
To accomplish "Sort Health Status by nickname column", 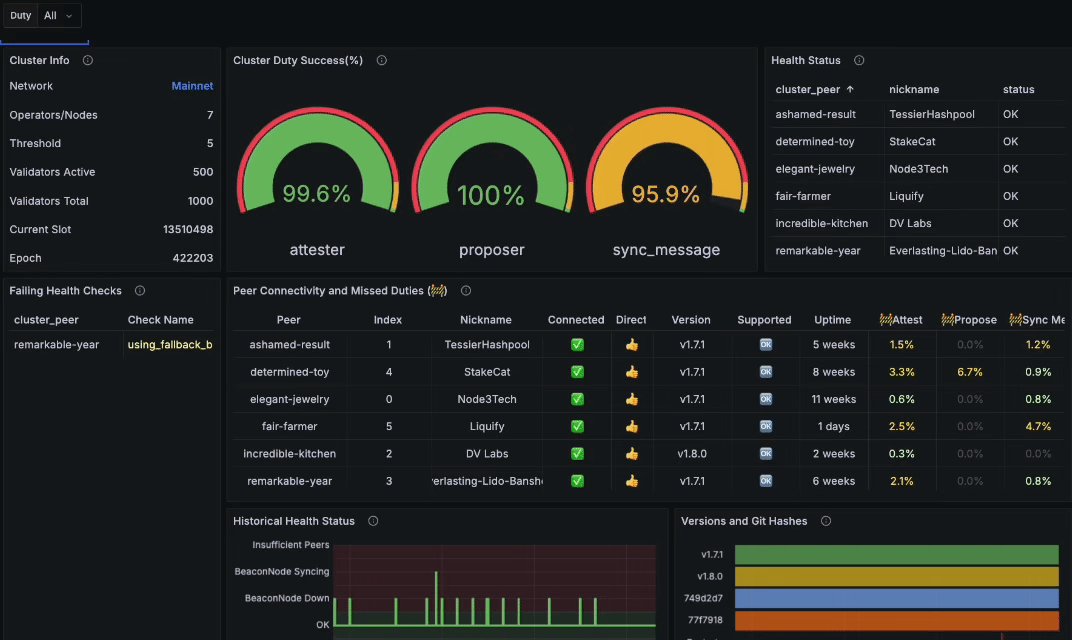I will pyautogui.click(x=913, y=90).
